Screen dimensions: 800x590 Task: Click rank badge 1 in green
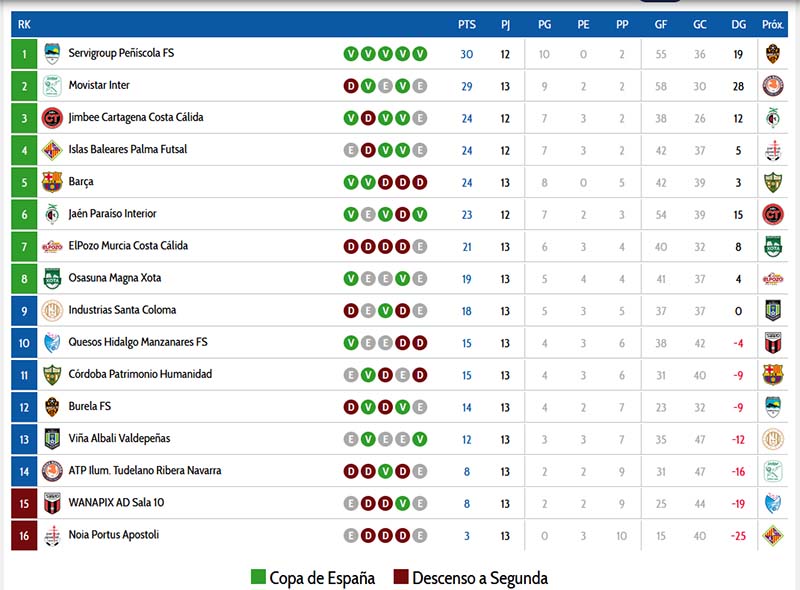(x=24, y=54)
